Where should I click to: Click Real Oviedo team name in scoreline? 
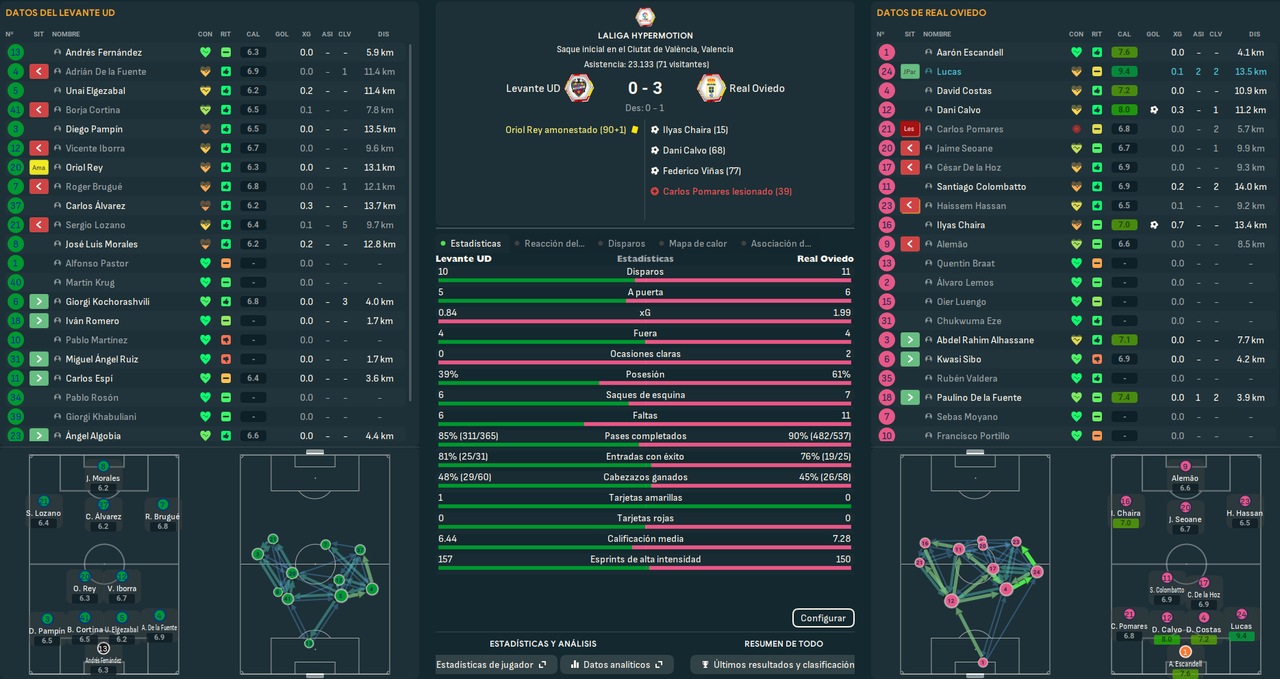(x=757, y=88)
